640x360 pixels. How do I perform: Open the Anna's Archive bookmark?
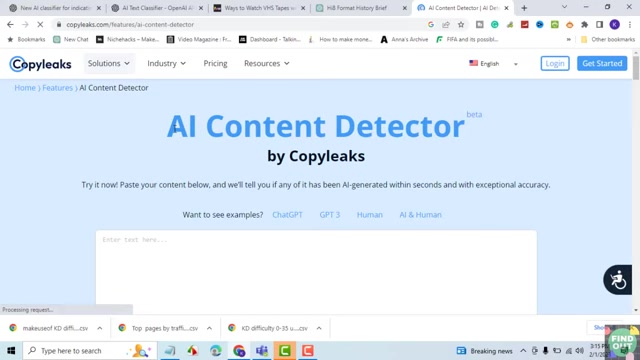[404, 40]
